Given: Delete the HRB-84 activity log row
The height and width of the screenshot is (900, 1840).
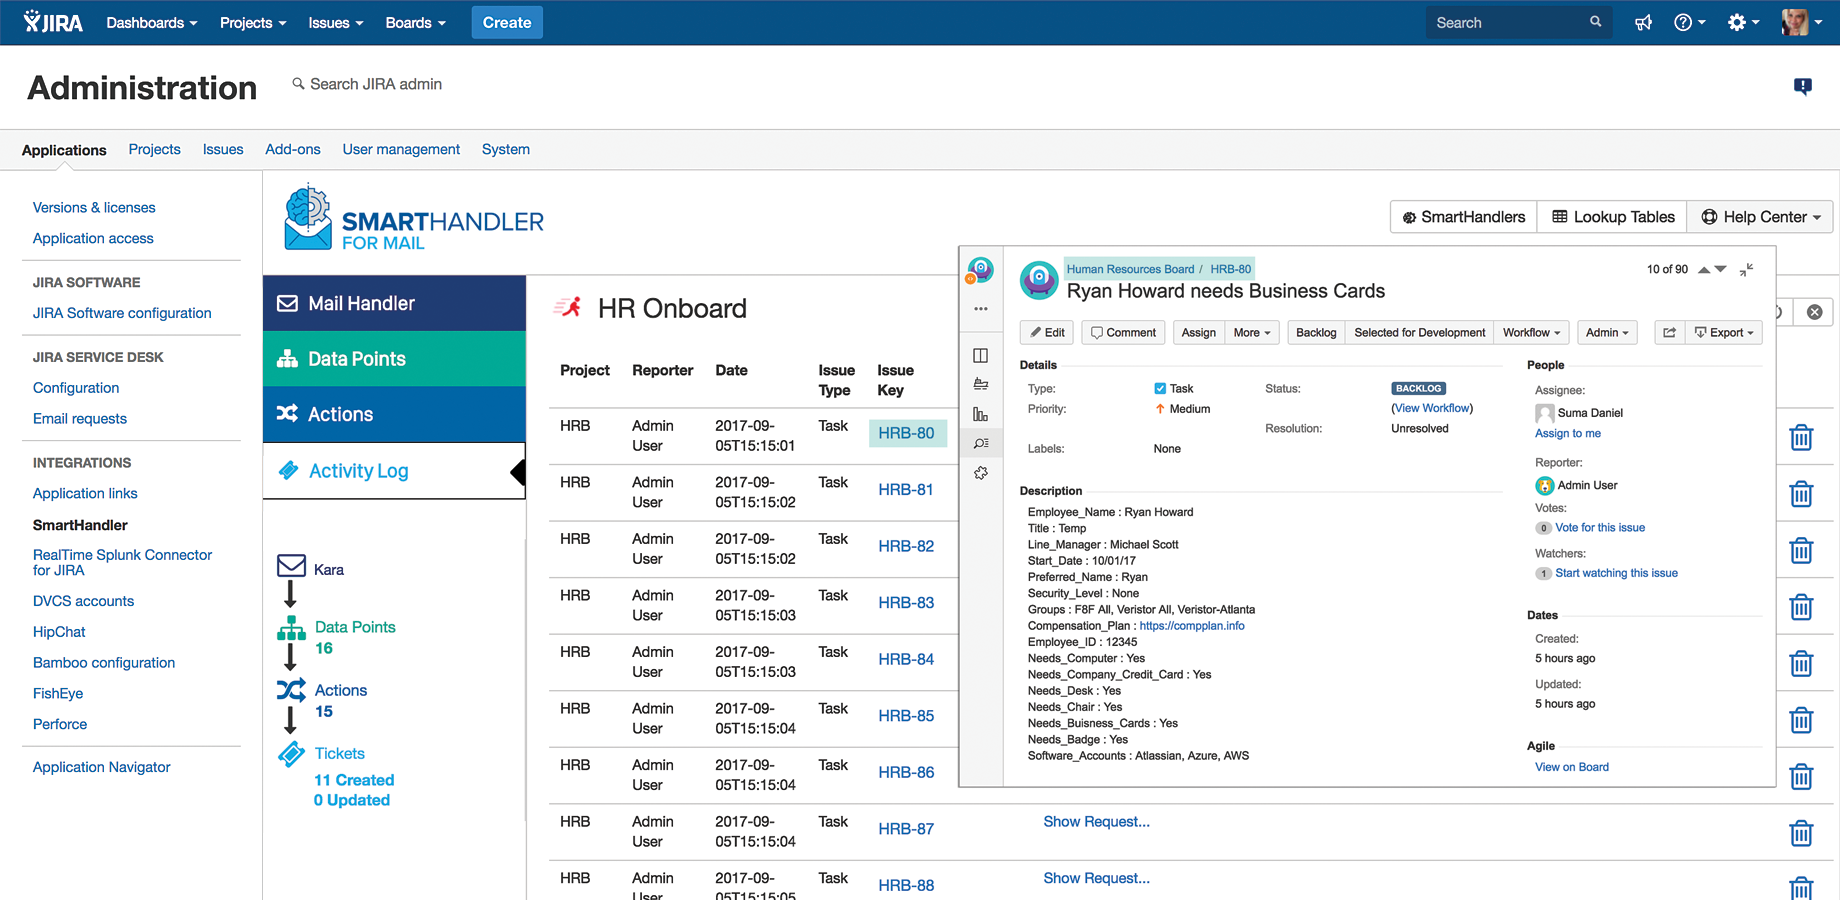Looking at the screenshot, I should 1801,663.
